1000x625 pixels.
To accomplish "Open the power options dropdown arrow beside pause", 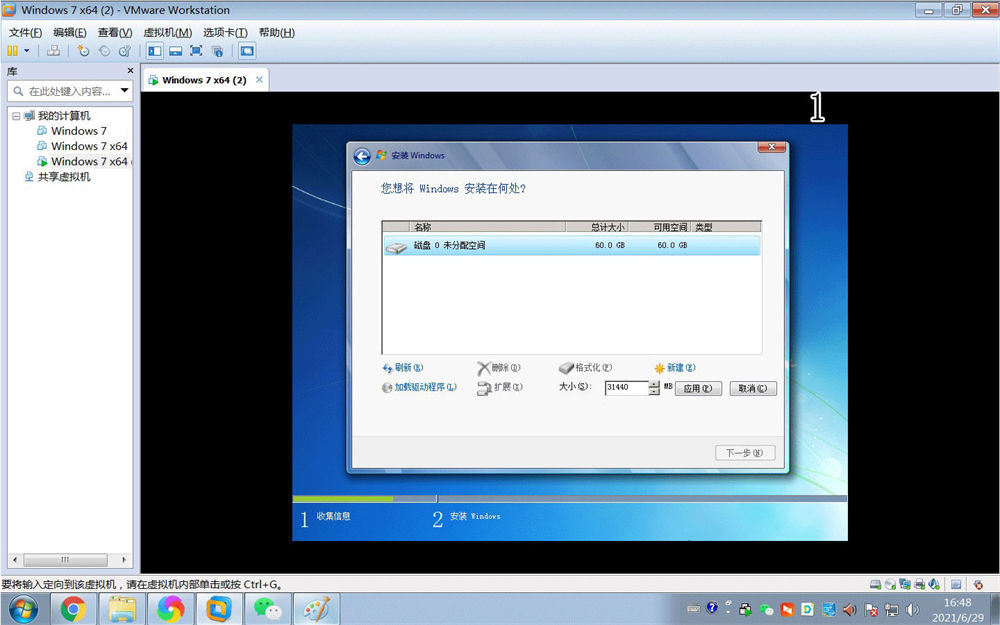I will [27, 51].
